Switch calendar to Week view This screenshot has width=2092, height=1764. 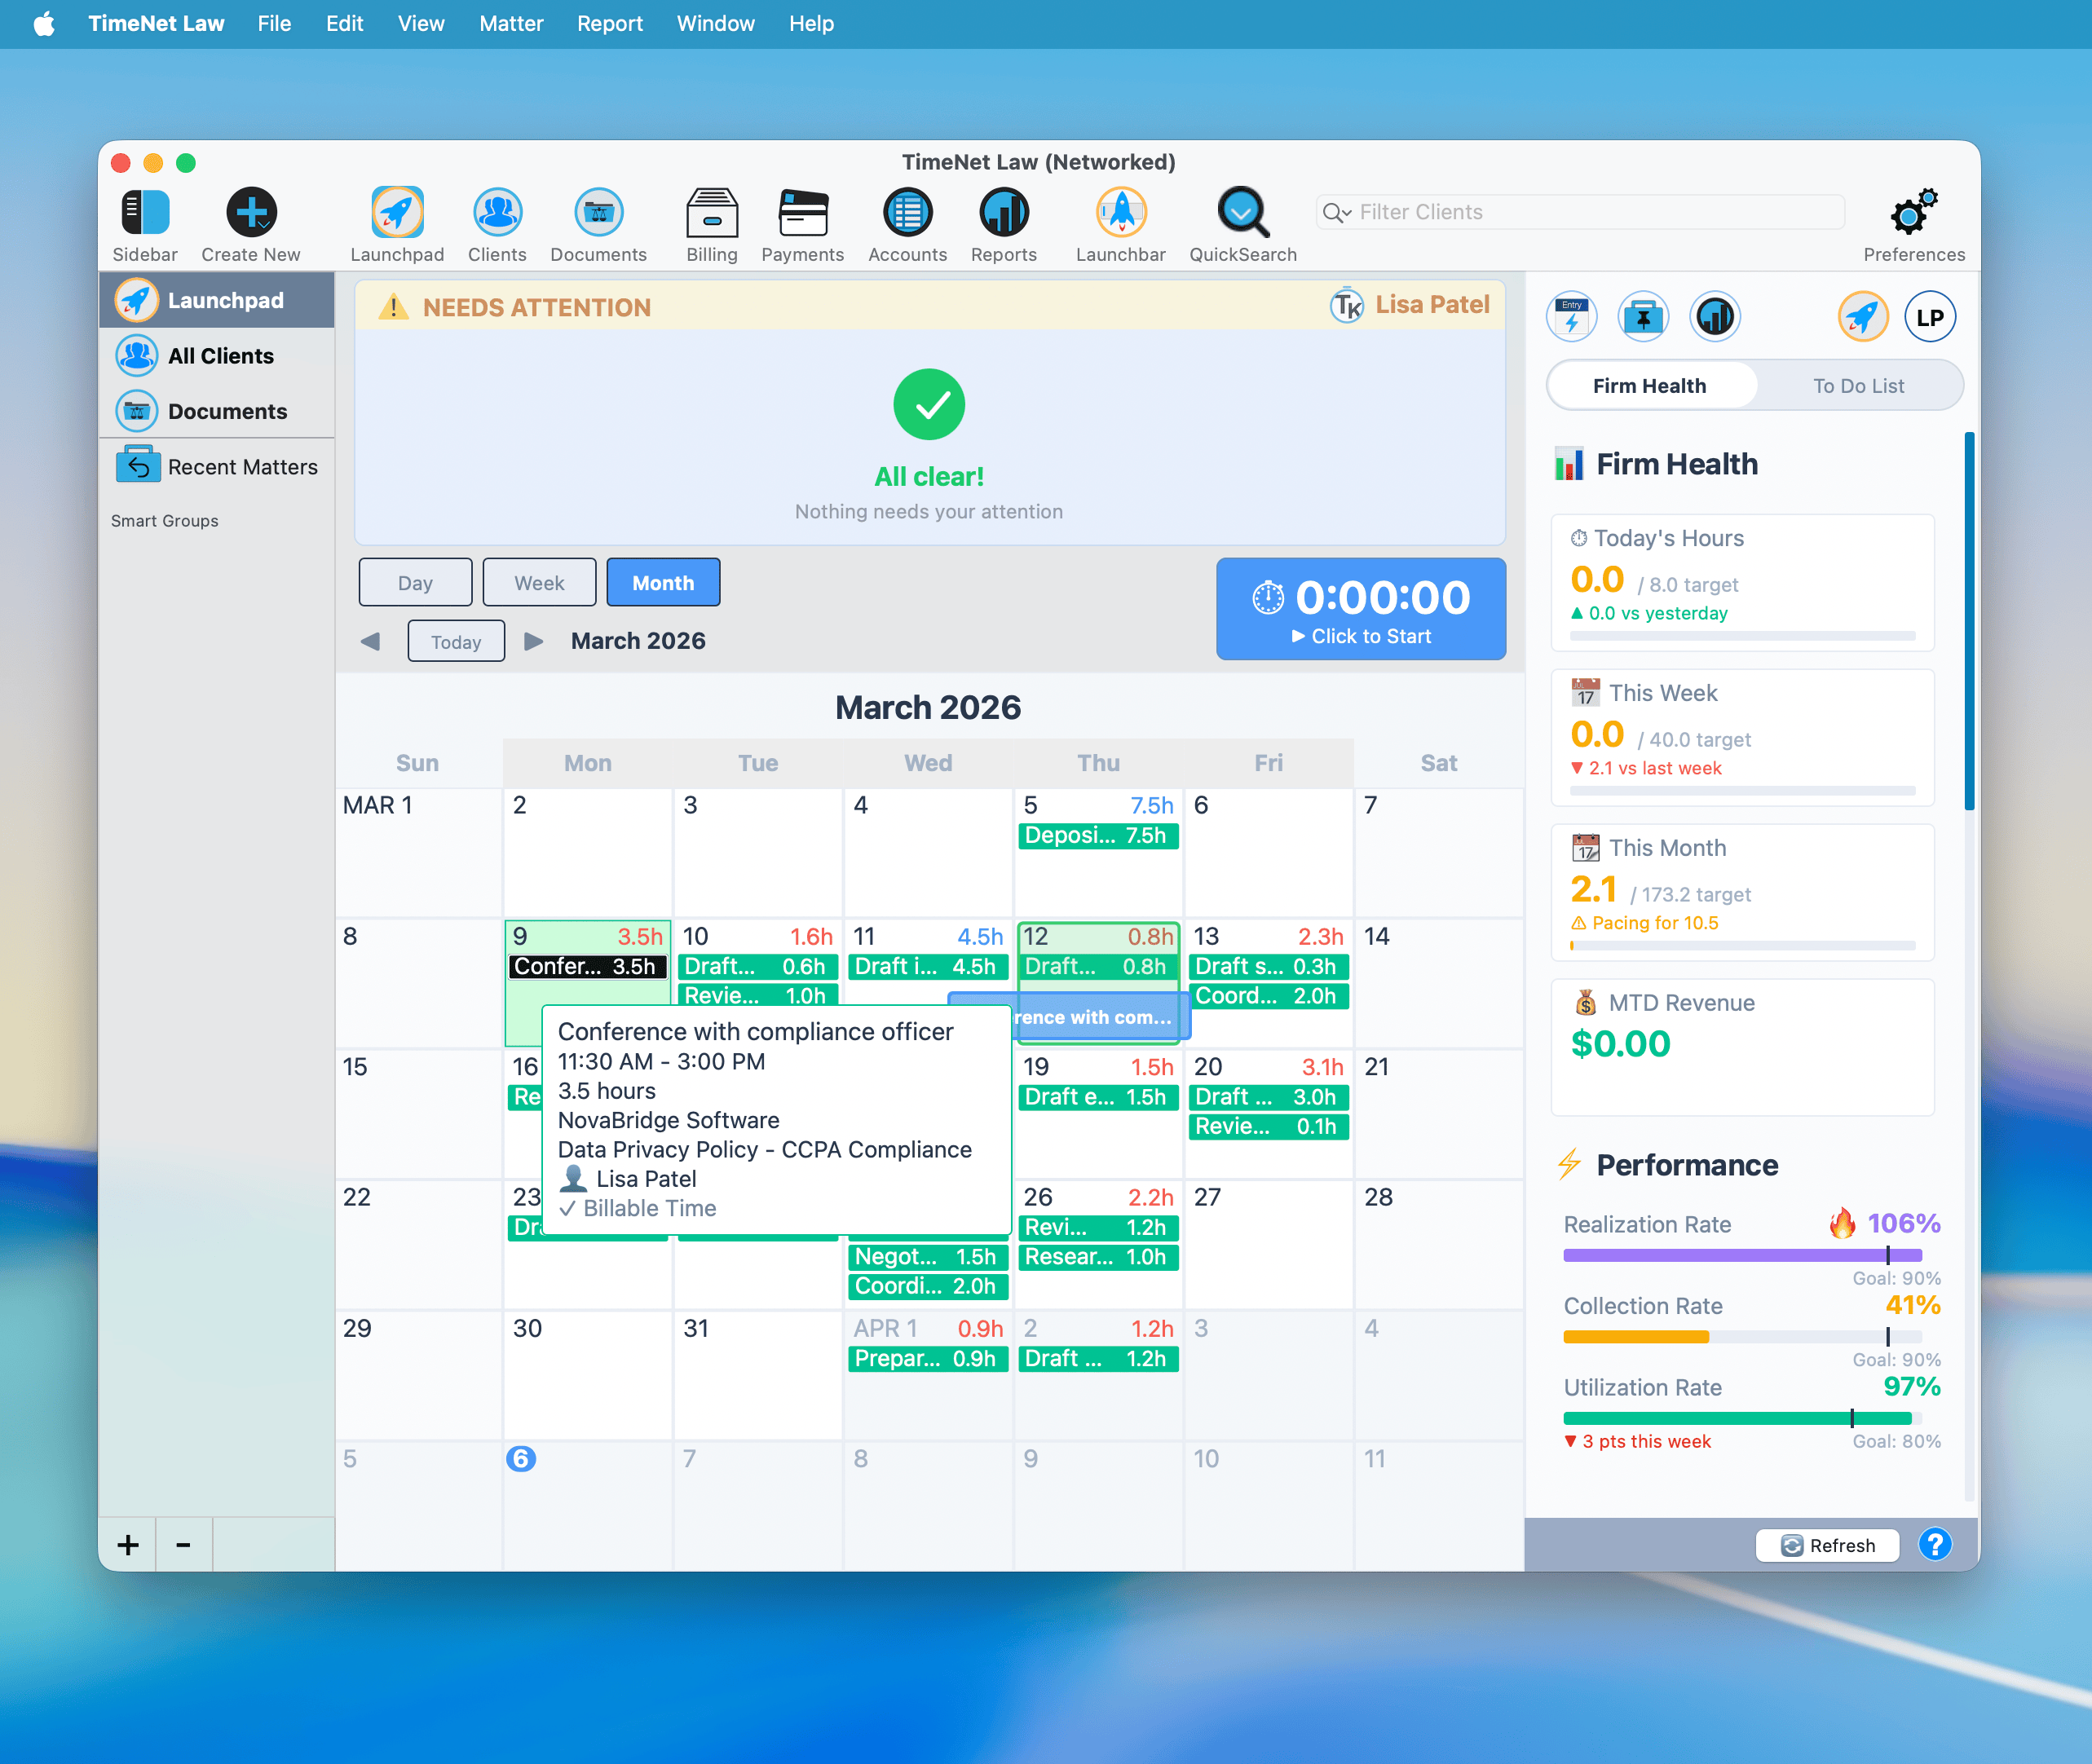point(539,583)
